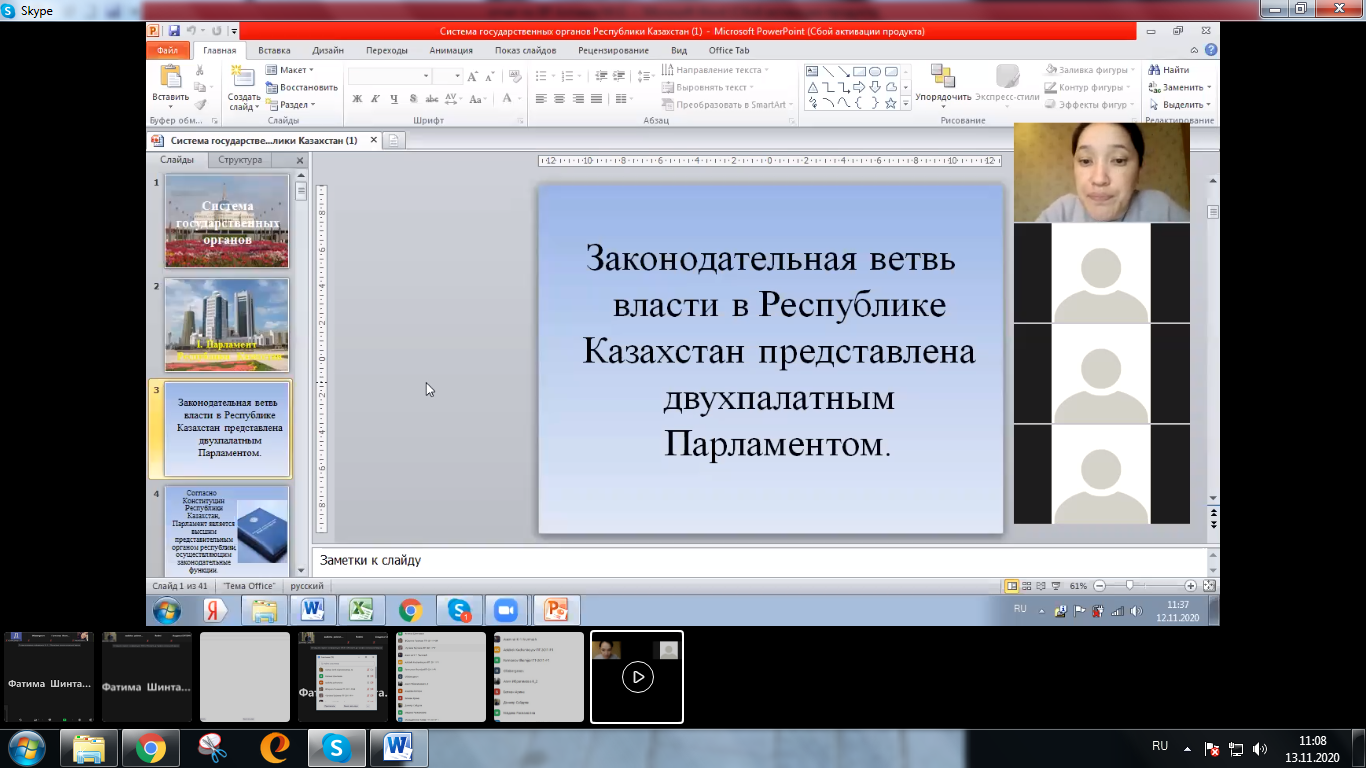
Task: Toggle Underline (Ч) formatting
Action: pyautogui.click(x=394, y=99)
